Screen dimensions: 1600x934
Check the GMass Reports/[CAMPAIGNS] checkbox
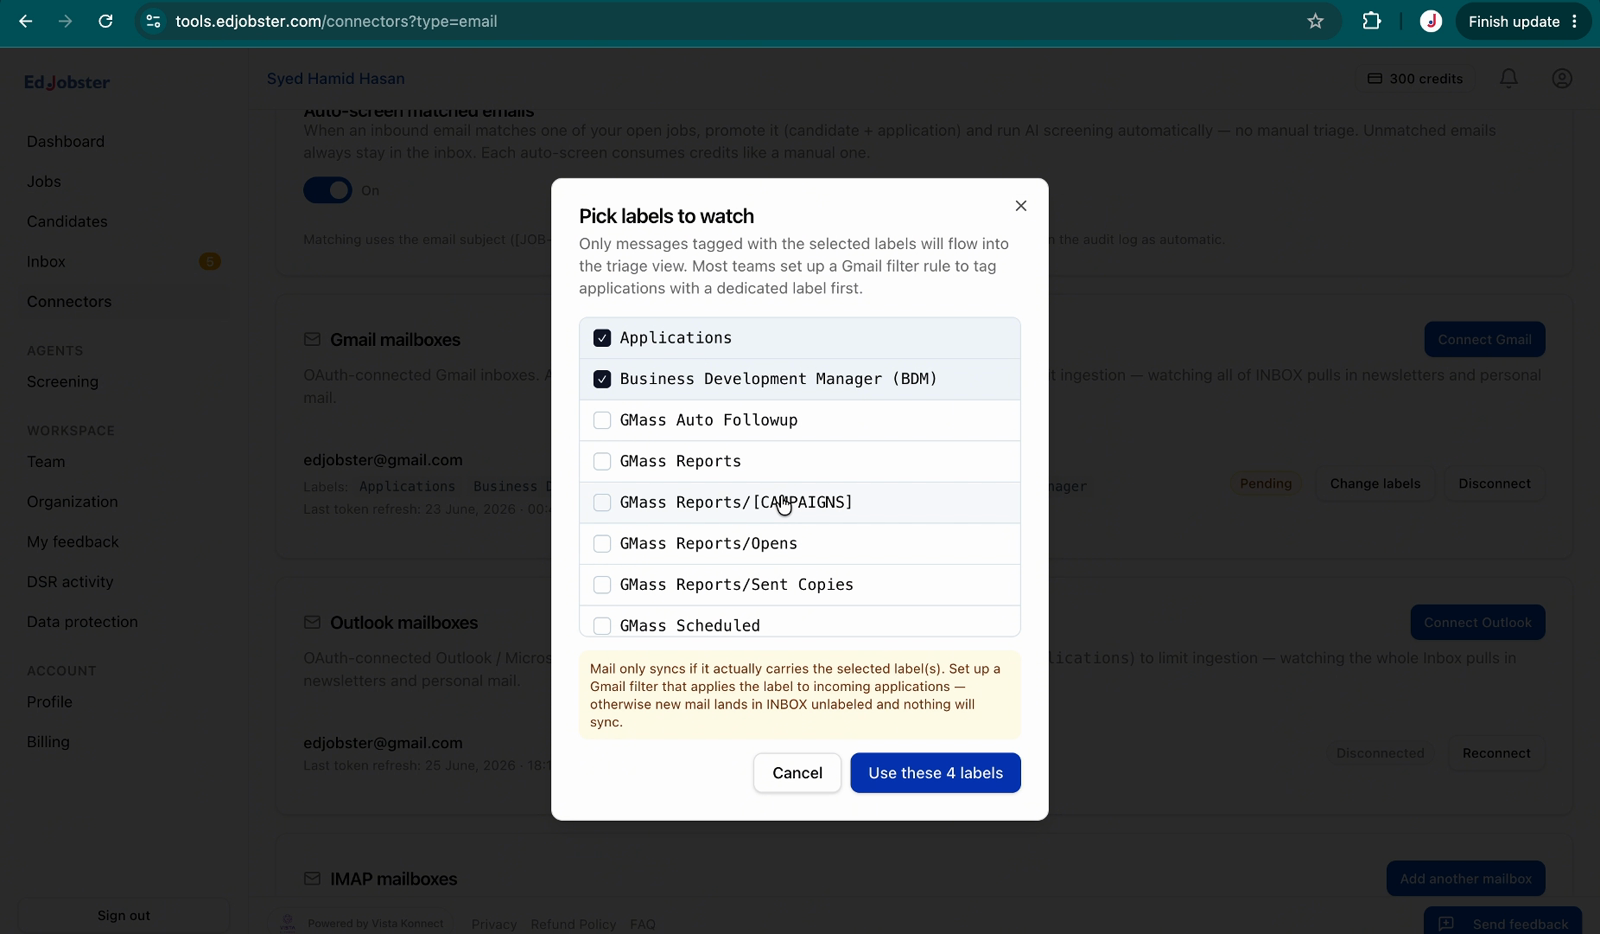click(x=602, y=502)
